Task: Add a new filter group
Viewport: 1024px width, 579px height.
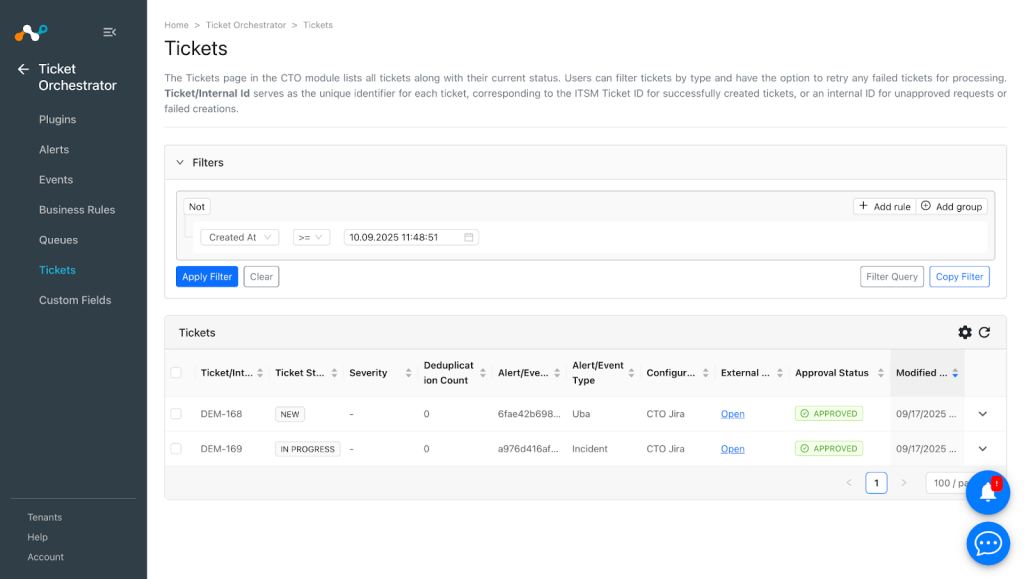Action: (x=952, y=206)
